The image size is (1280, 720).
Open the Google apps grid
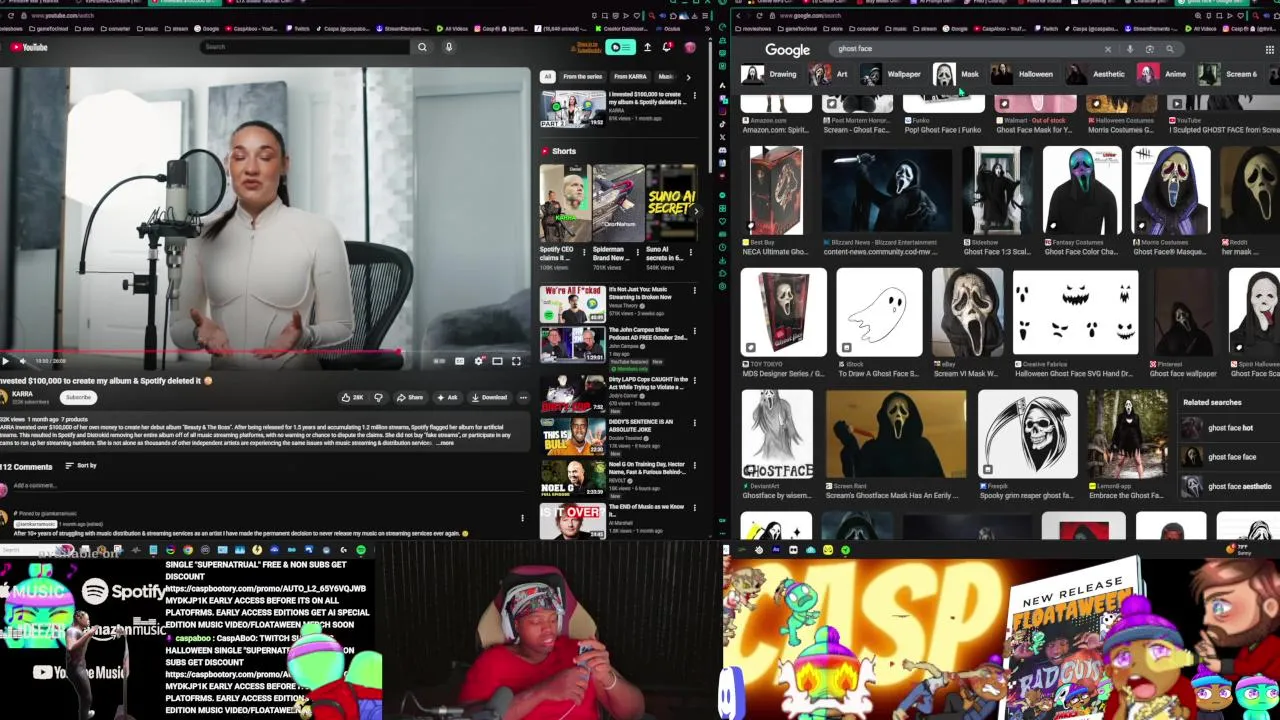(1270, 49)
